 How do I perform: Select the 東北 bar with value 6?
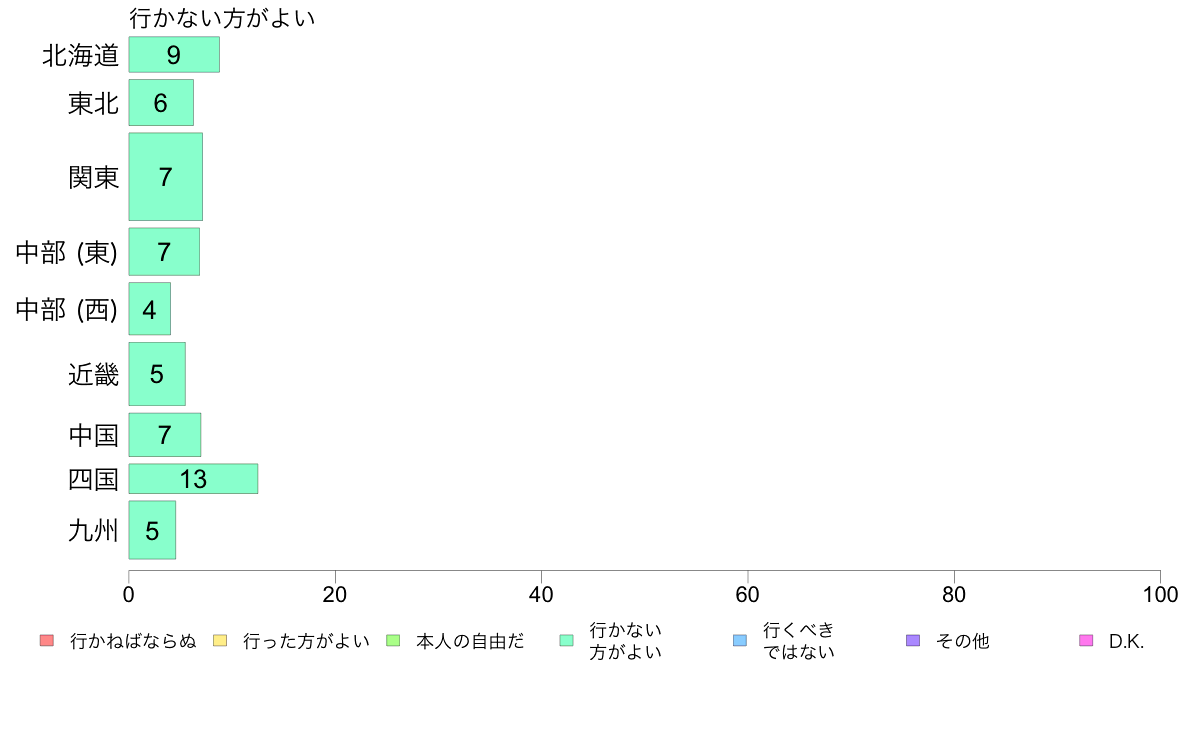click(161, 102)
